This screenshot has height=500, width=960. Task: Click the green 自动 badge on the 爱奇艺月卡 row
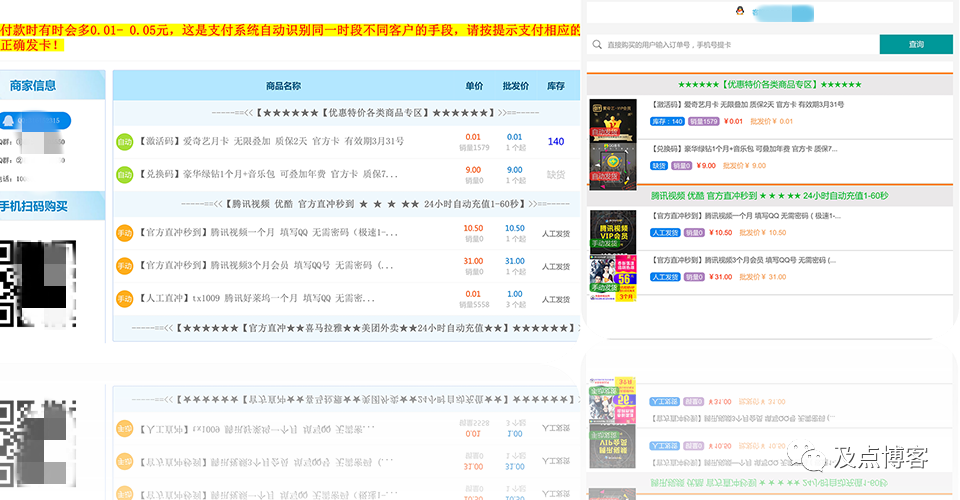pyautogui.click(x=125, y=142)
